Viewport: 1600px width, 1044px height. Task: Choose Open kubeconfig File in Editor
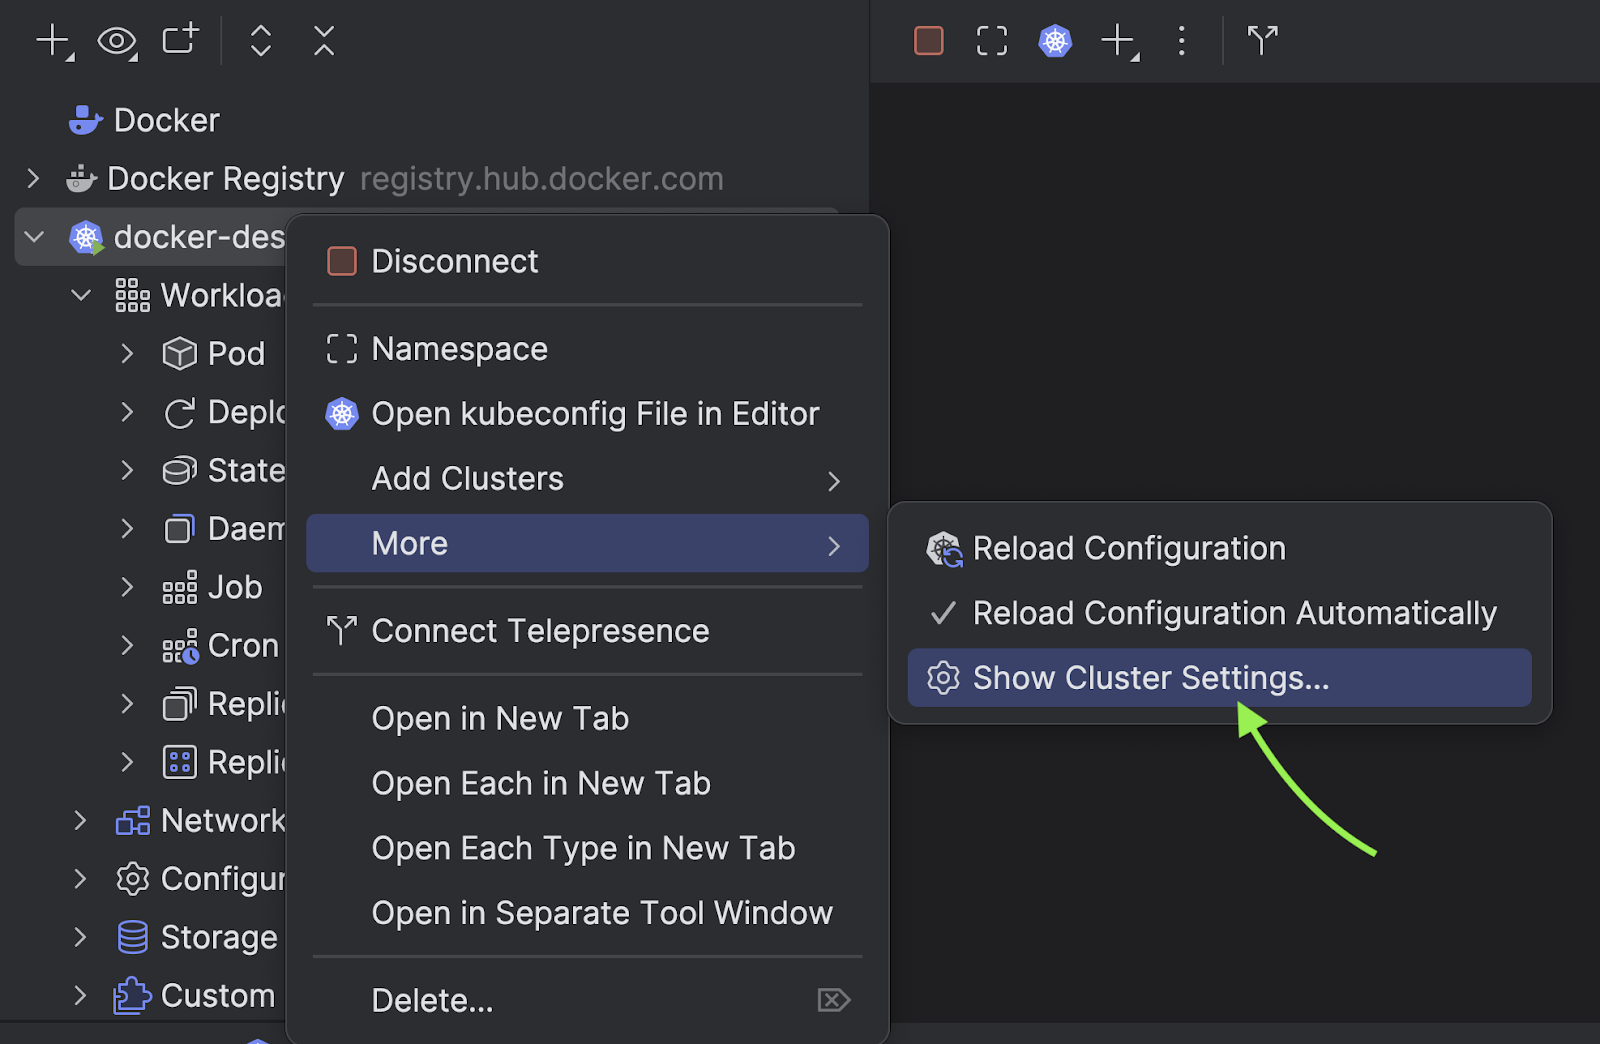[x=587, y=414]
